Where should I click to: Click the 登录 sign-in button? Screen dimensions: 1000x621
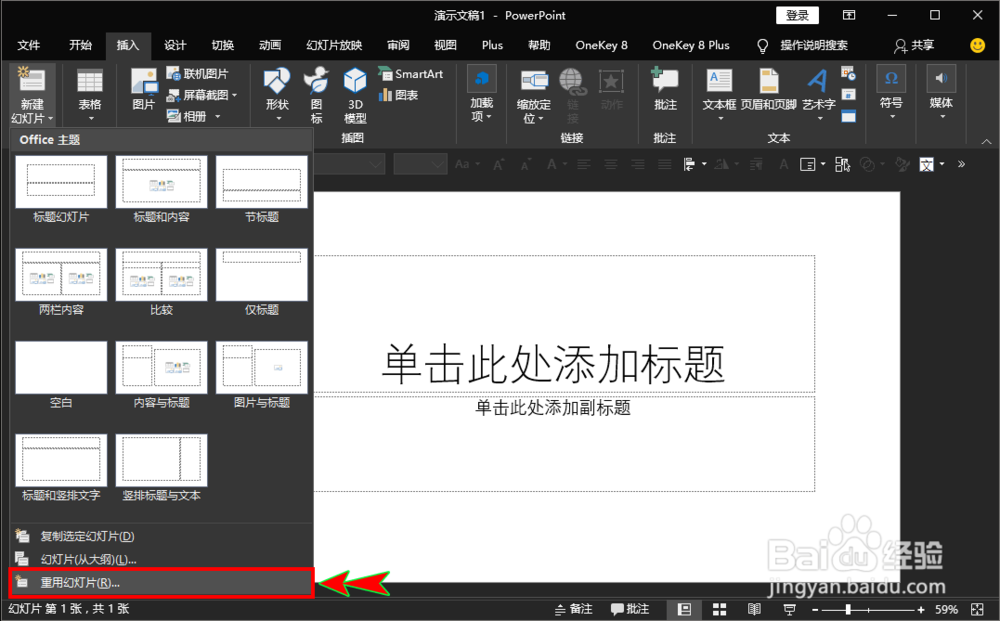(798, 14)
